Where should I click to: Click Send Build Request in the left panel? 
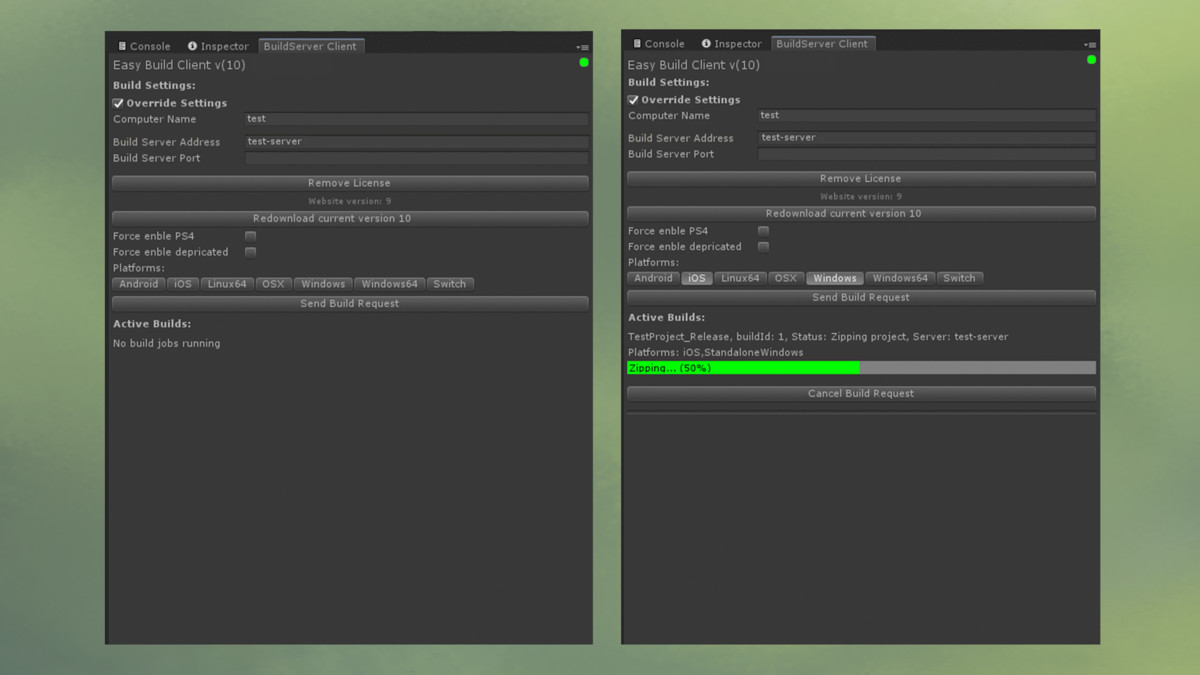(349, 303)
